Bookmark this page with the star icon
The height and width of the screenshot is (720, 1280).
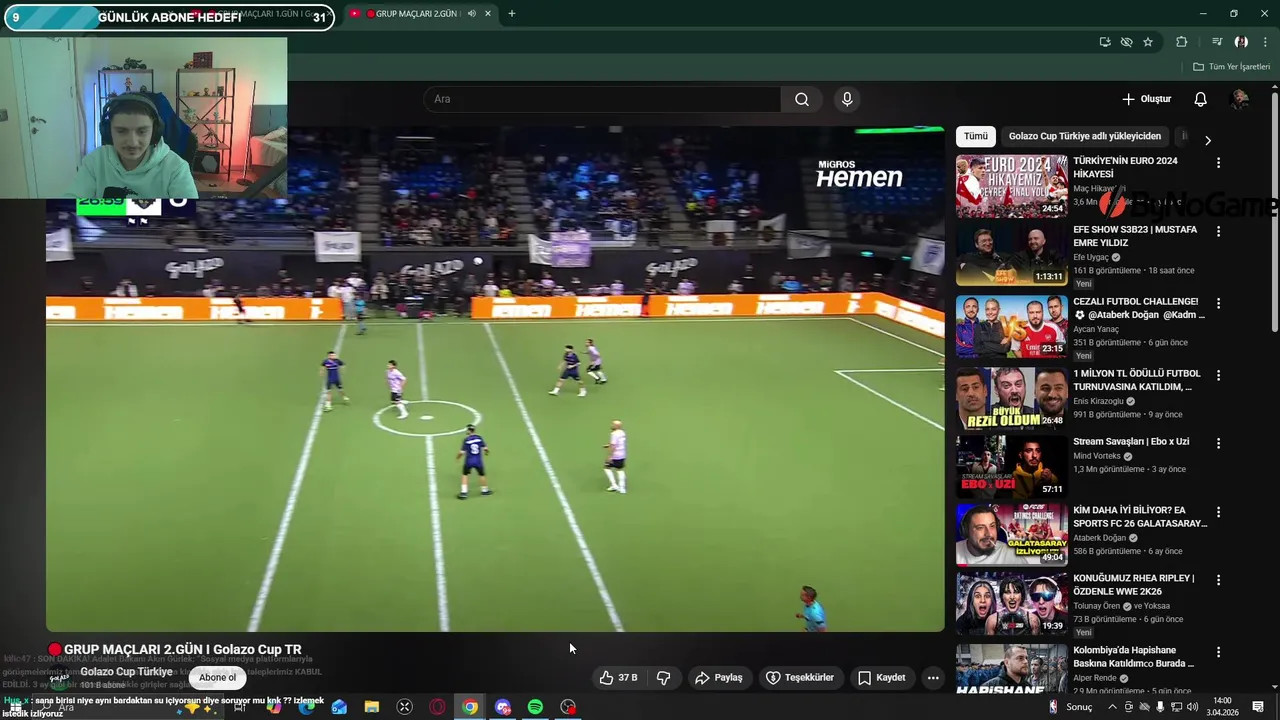(1148, 42)
